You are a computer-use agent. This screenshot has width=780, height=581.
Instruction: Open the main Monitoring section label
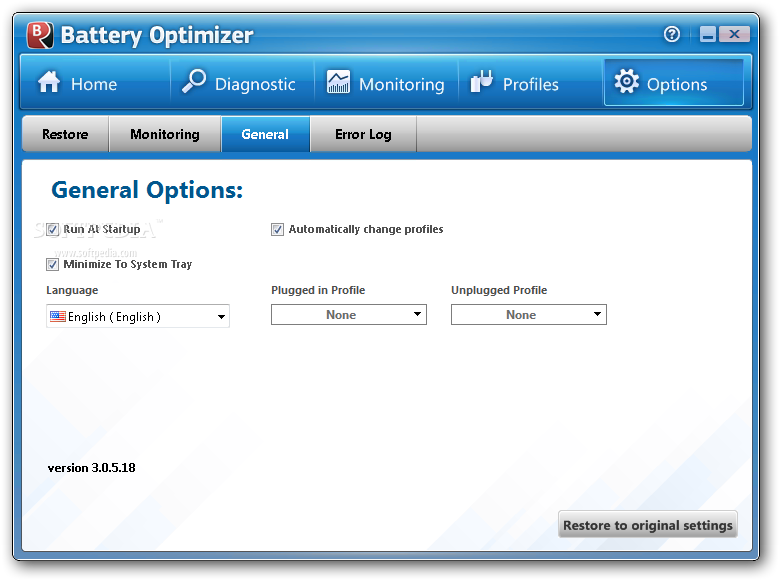[401, 85]
